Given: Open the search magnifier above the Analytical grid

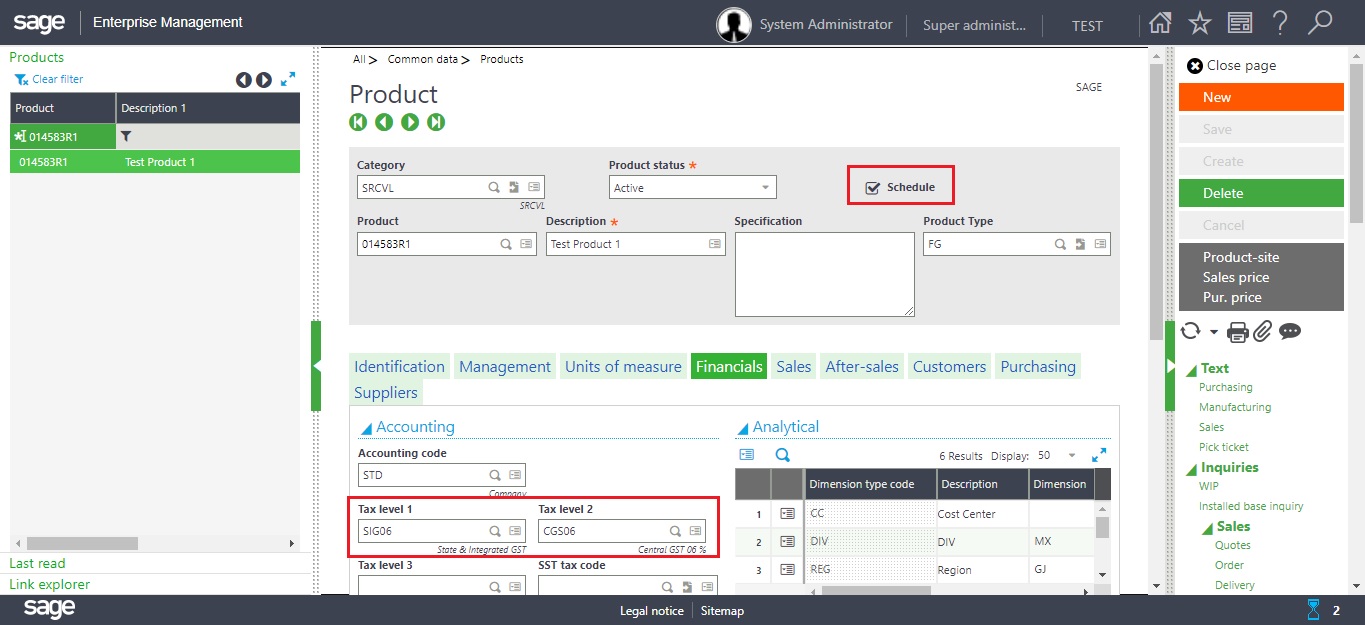Looking at the screenshot, I should click(783, 454).
